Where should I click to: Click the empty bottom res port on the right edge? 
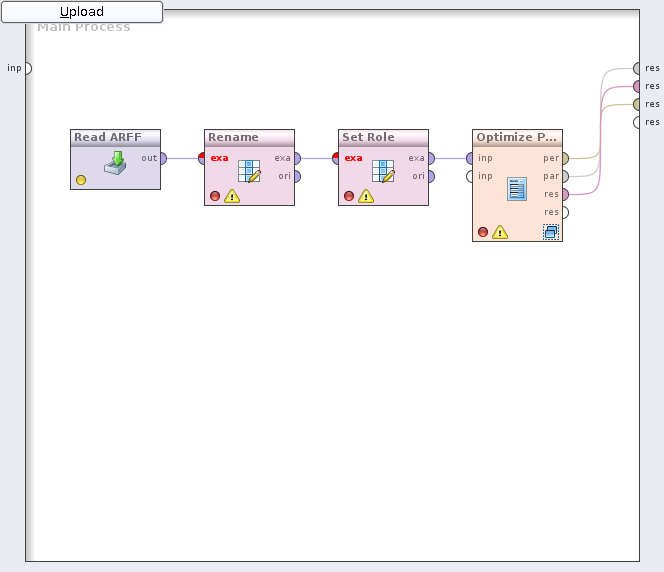click(x=636, y=122)
